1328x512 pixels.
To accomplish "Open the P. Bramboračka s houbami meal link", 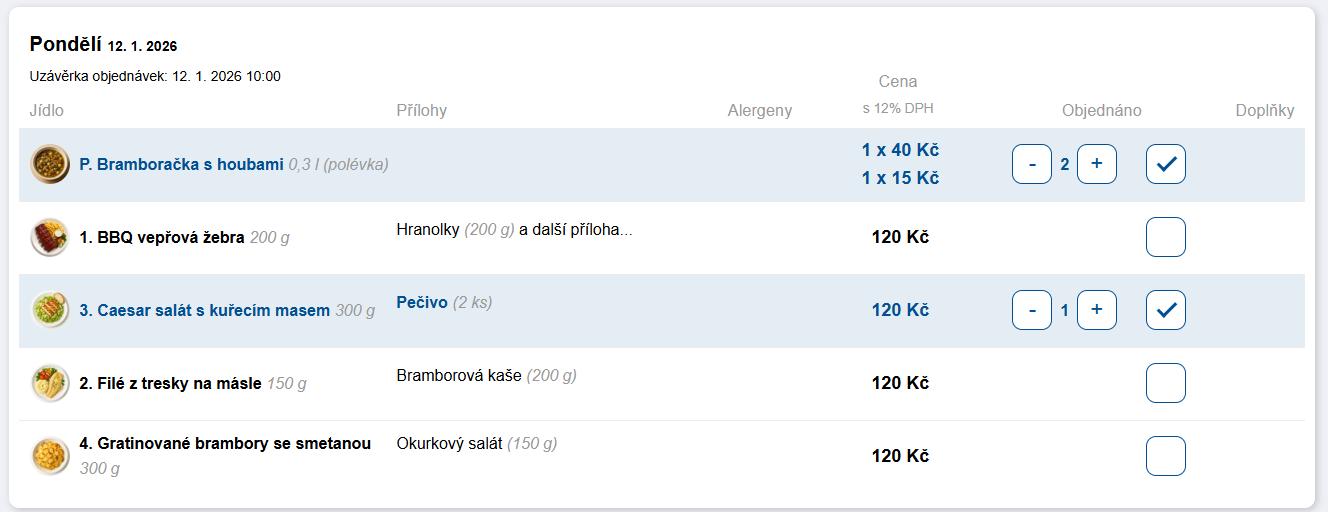I will (181, 164).
